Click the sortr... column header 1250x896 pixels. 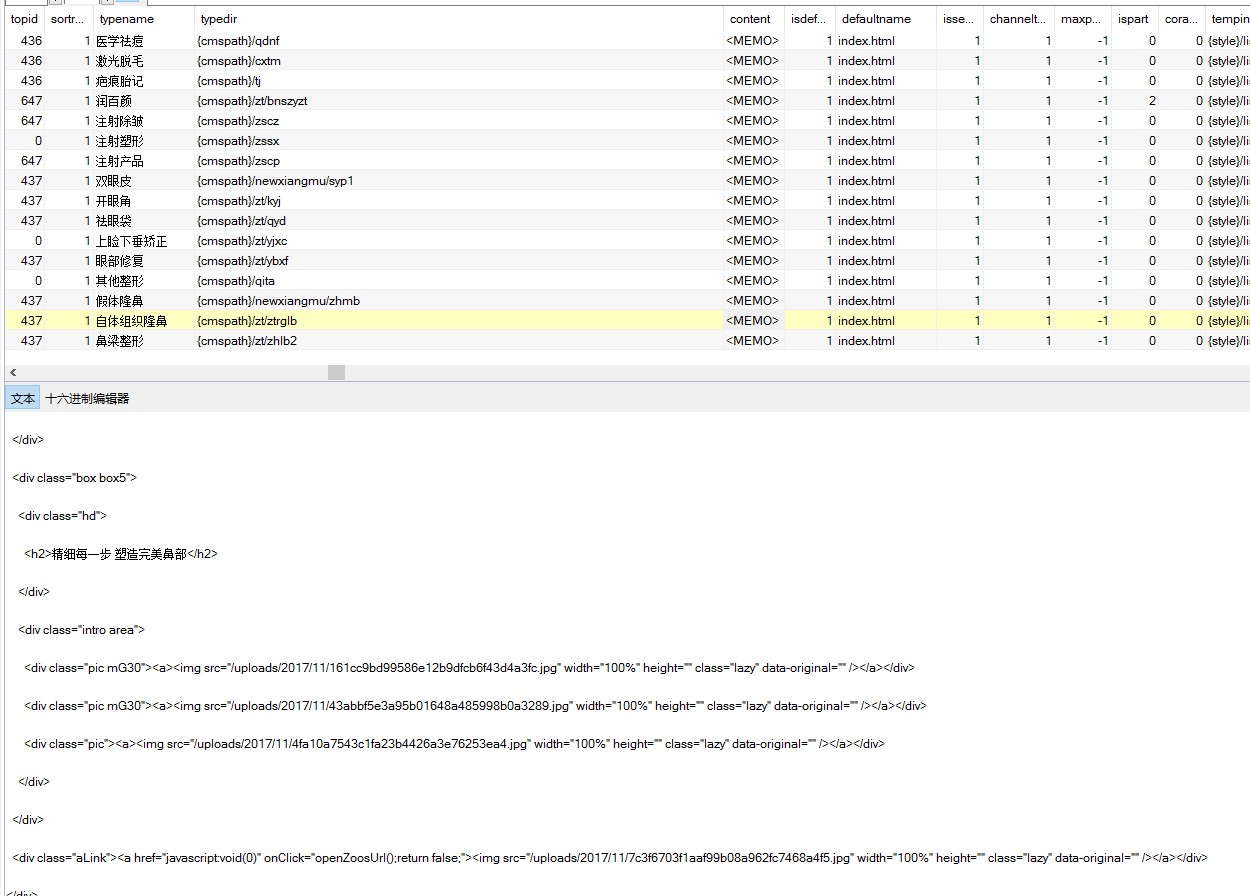pyautogui.click(x=68, y=19)
